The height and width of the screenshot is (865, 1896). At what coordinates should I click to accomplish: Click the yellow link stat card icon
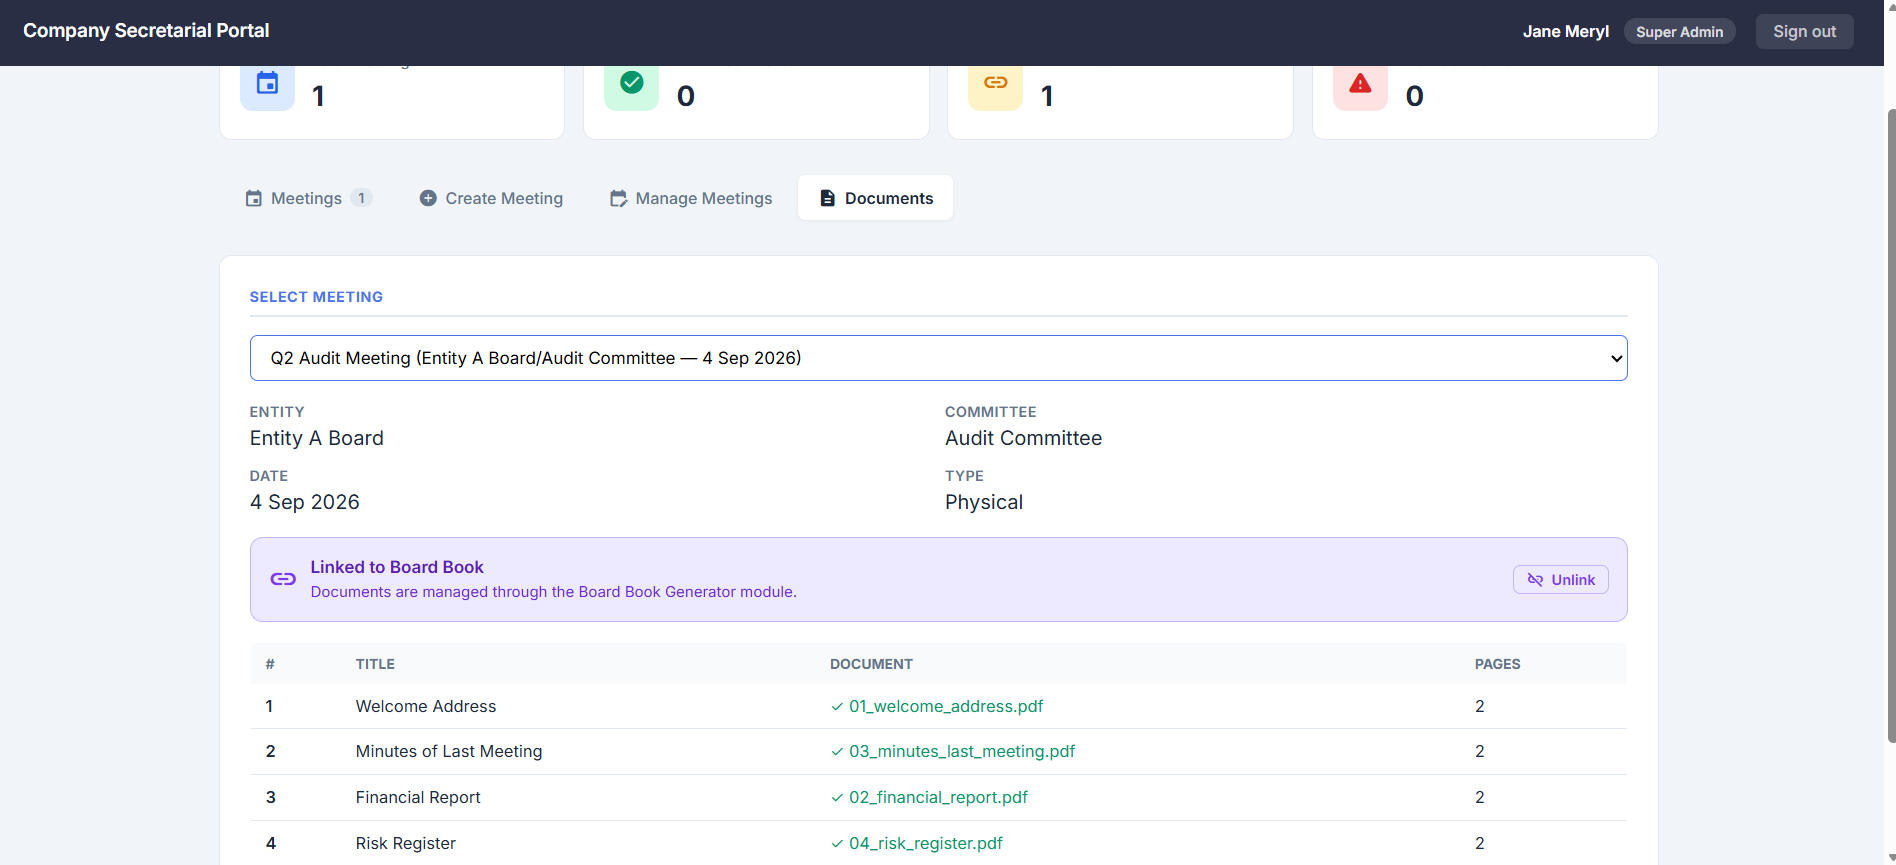coord(995,84)
